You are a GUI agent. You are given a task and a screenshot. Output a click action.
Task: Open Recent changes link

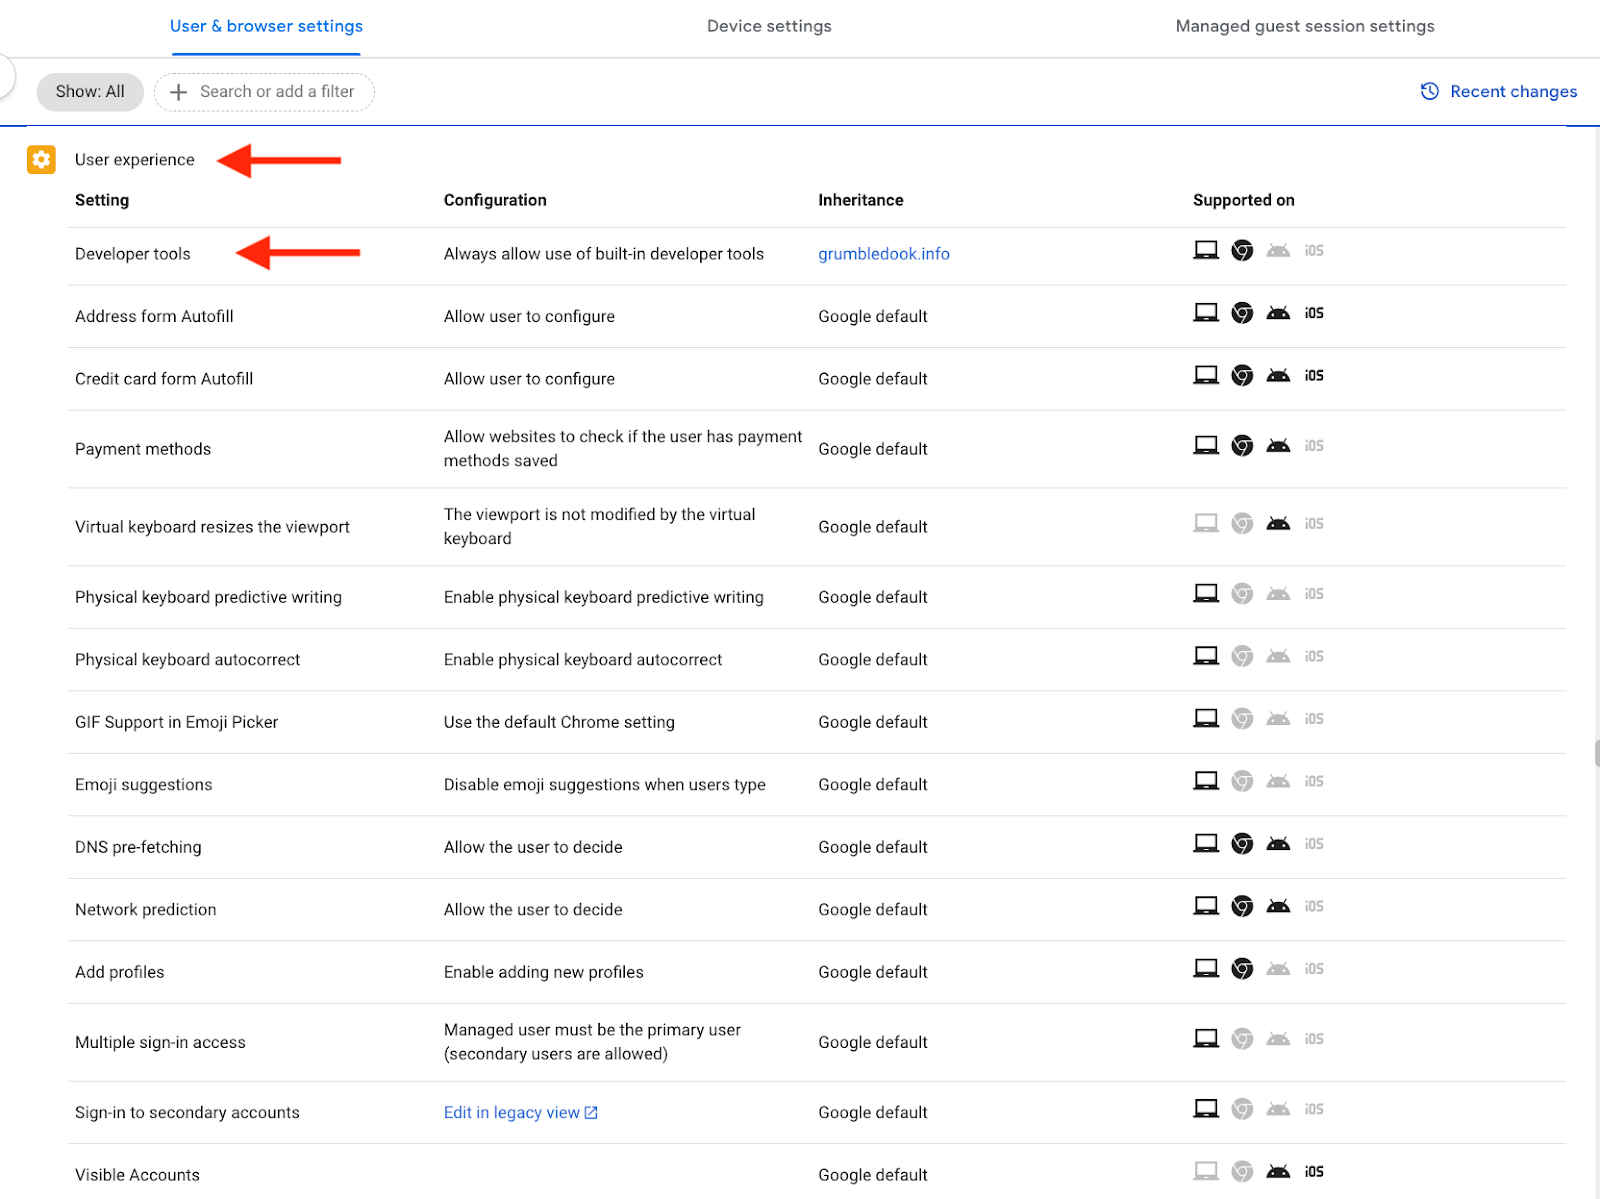click(1513, 92)
